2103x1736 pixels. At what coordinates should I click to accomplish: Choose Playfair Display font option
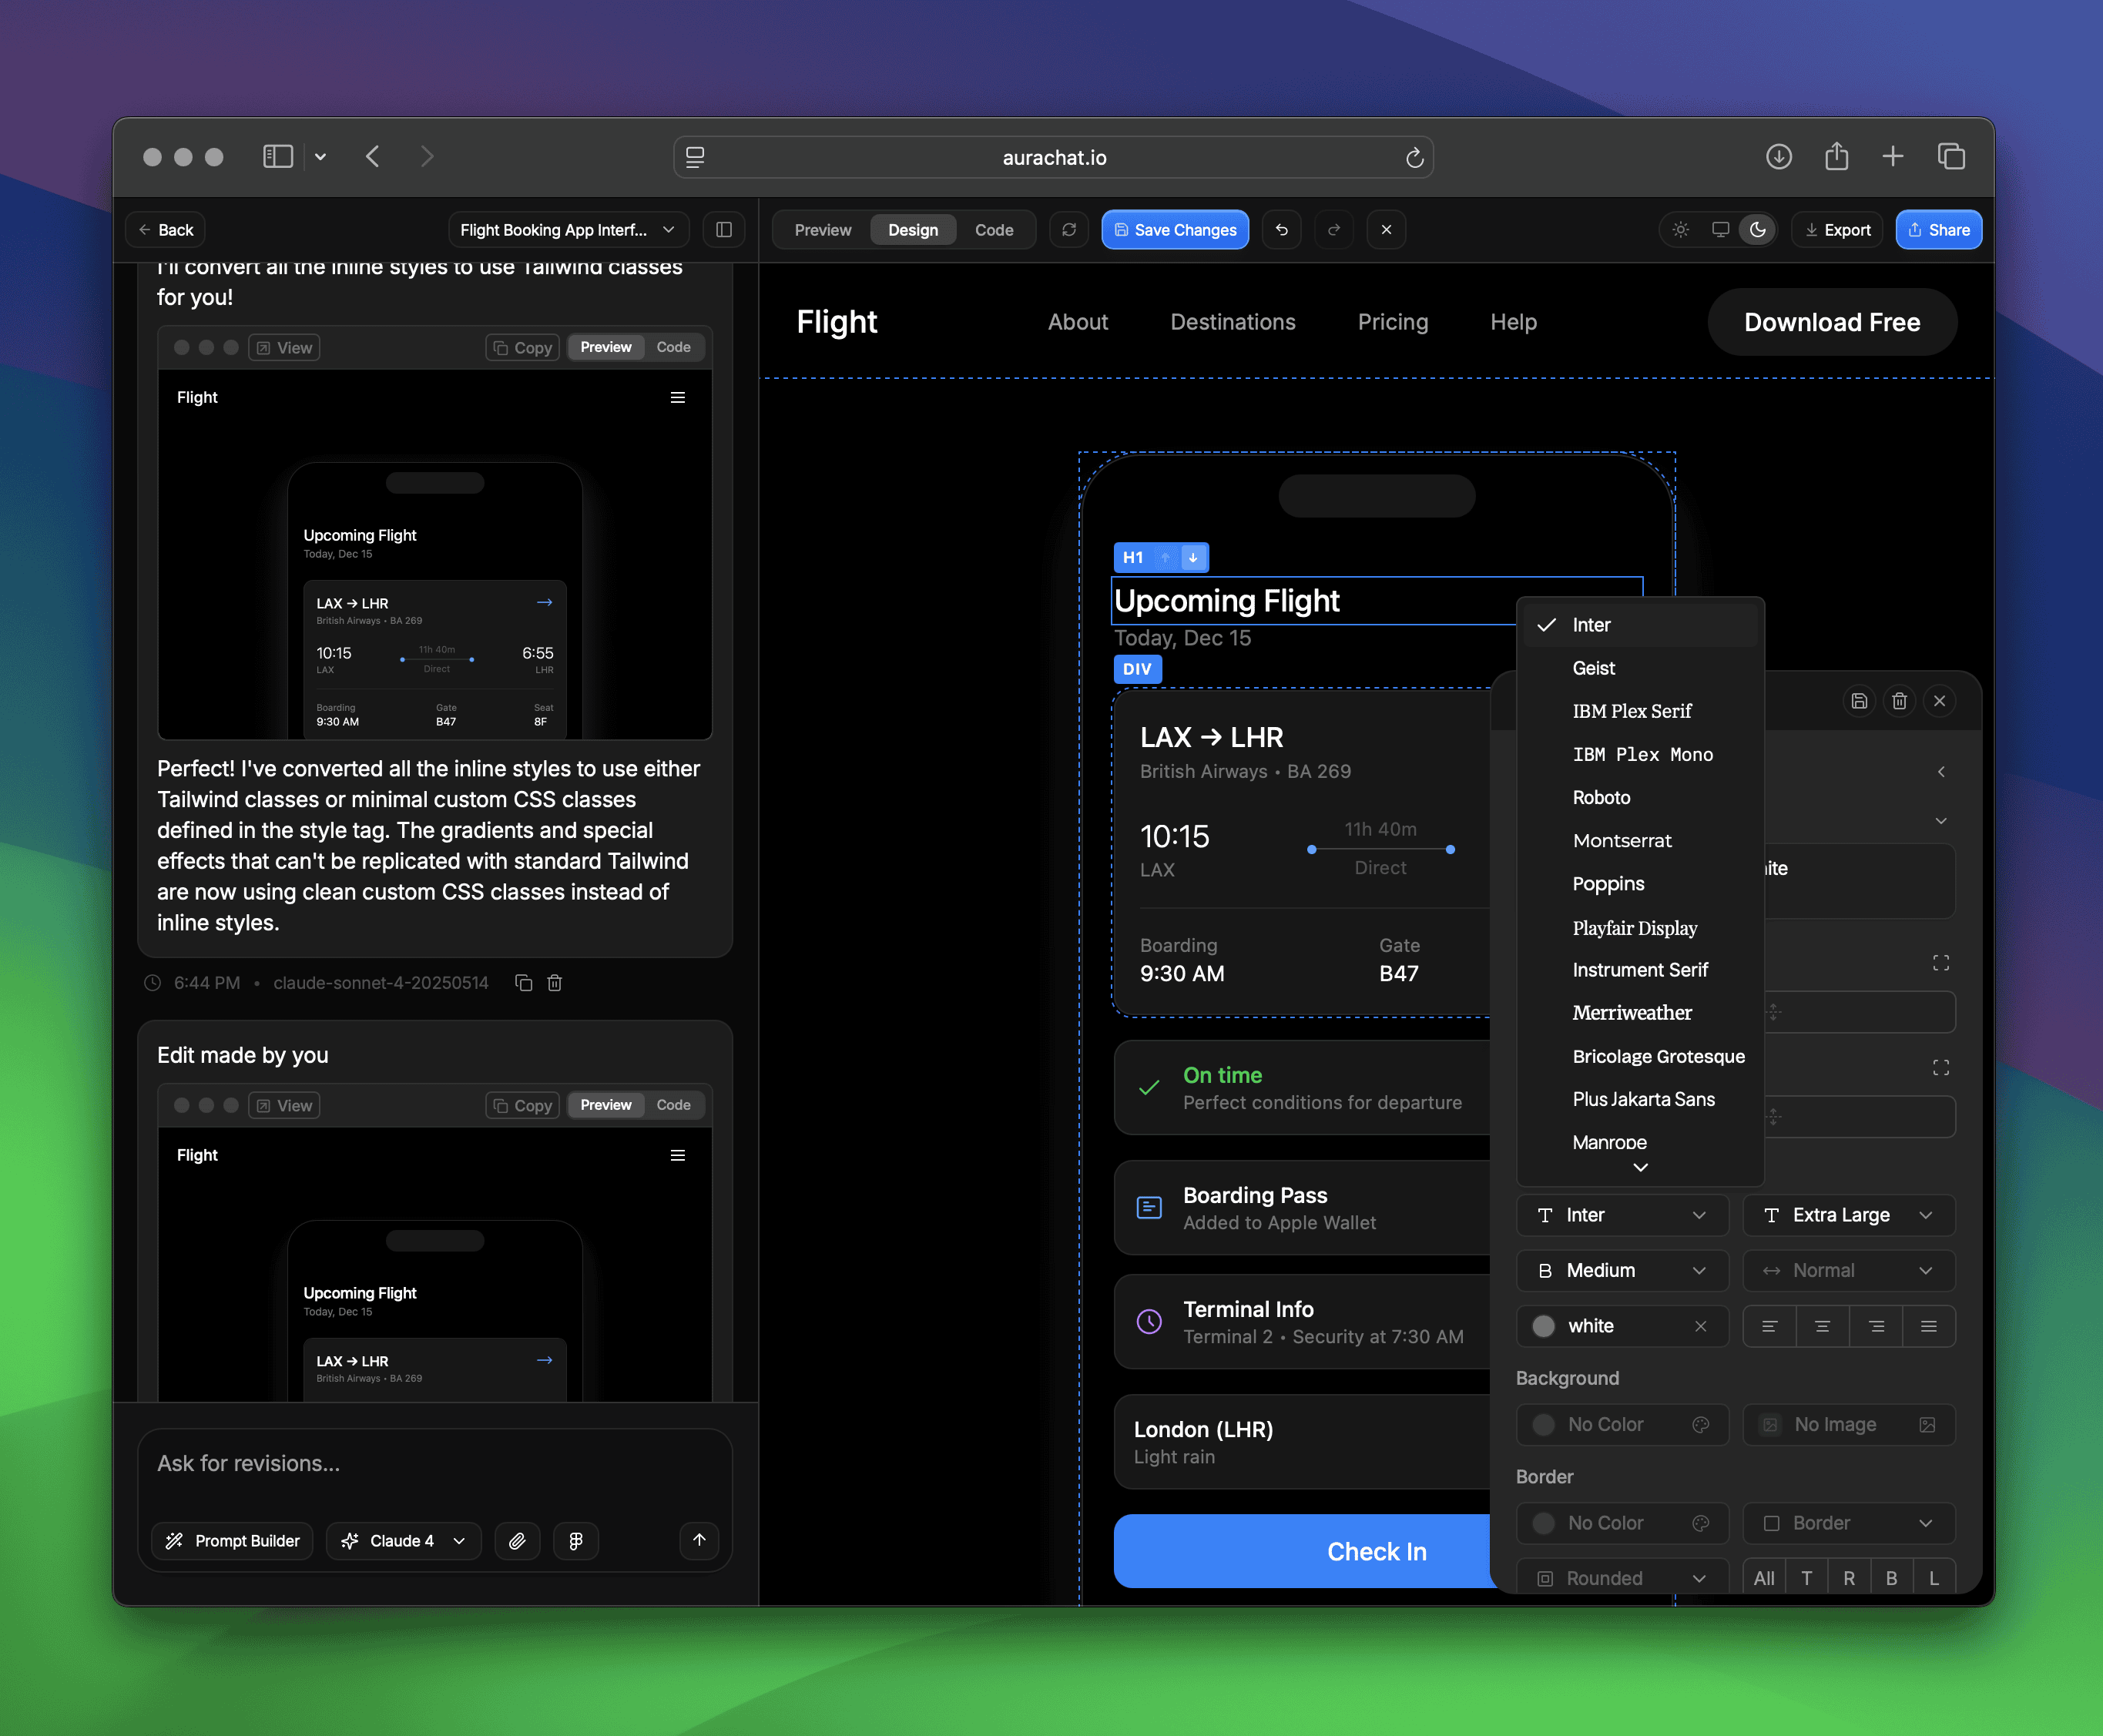click(1639, 928)
